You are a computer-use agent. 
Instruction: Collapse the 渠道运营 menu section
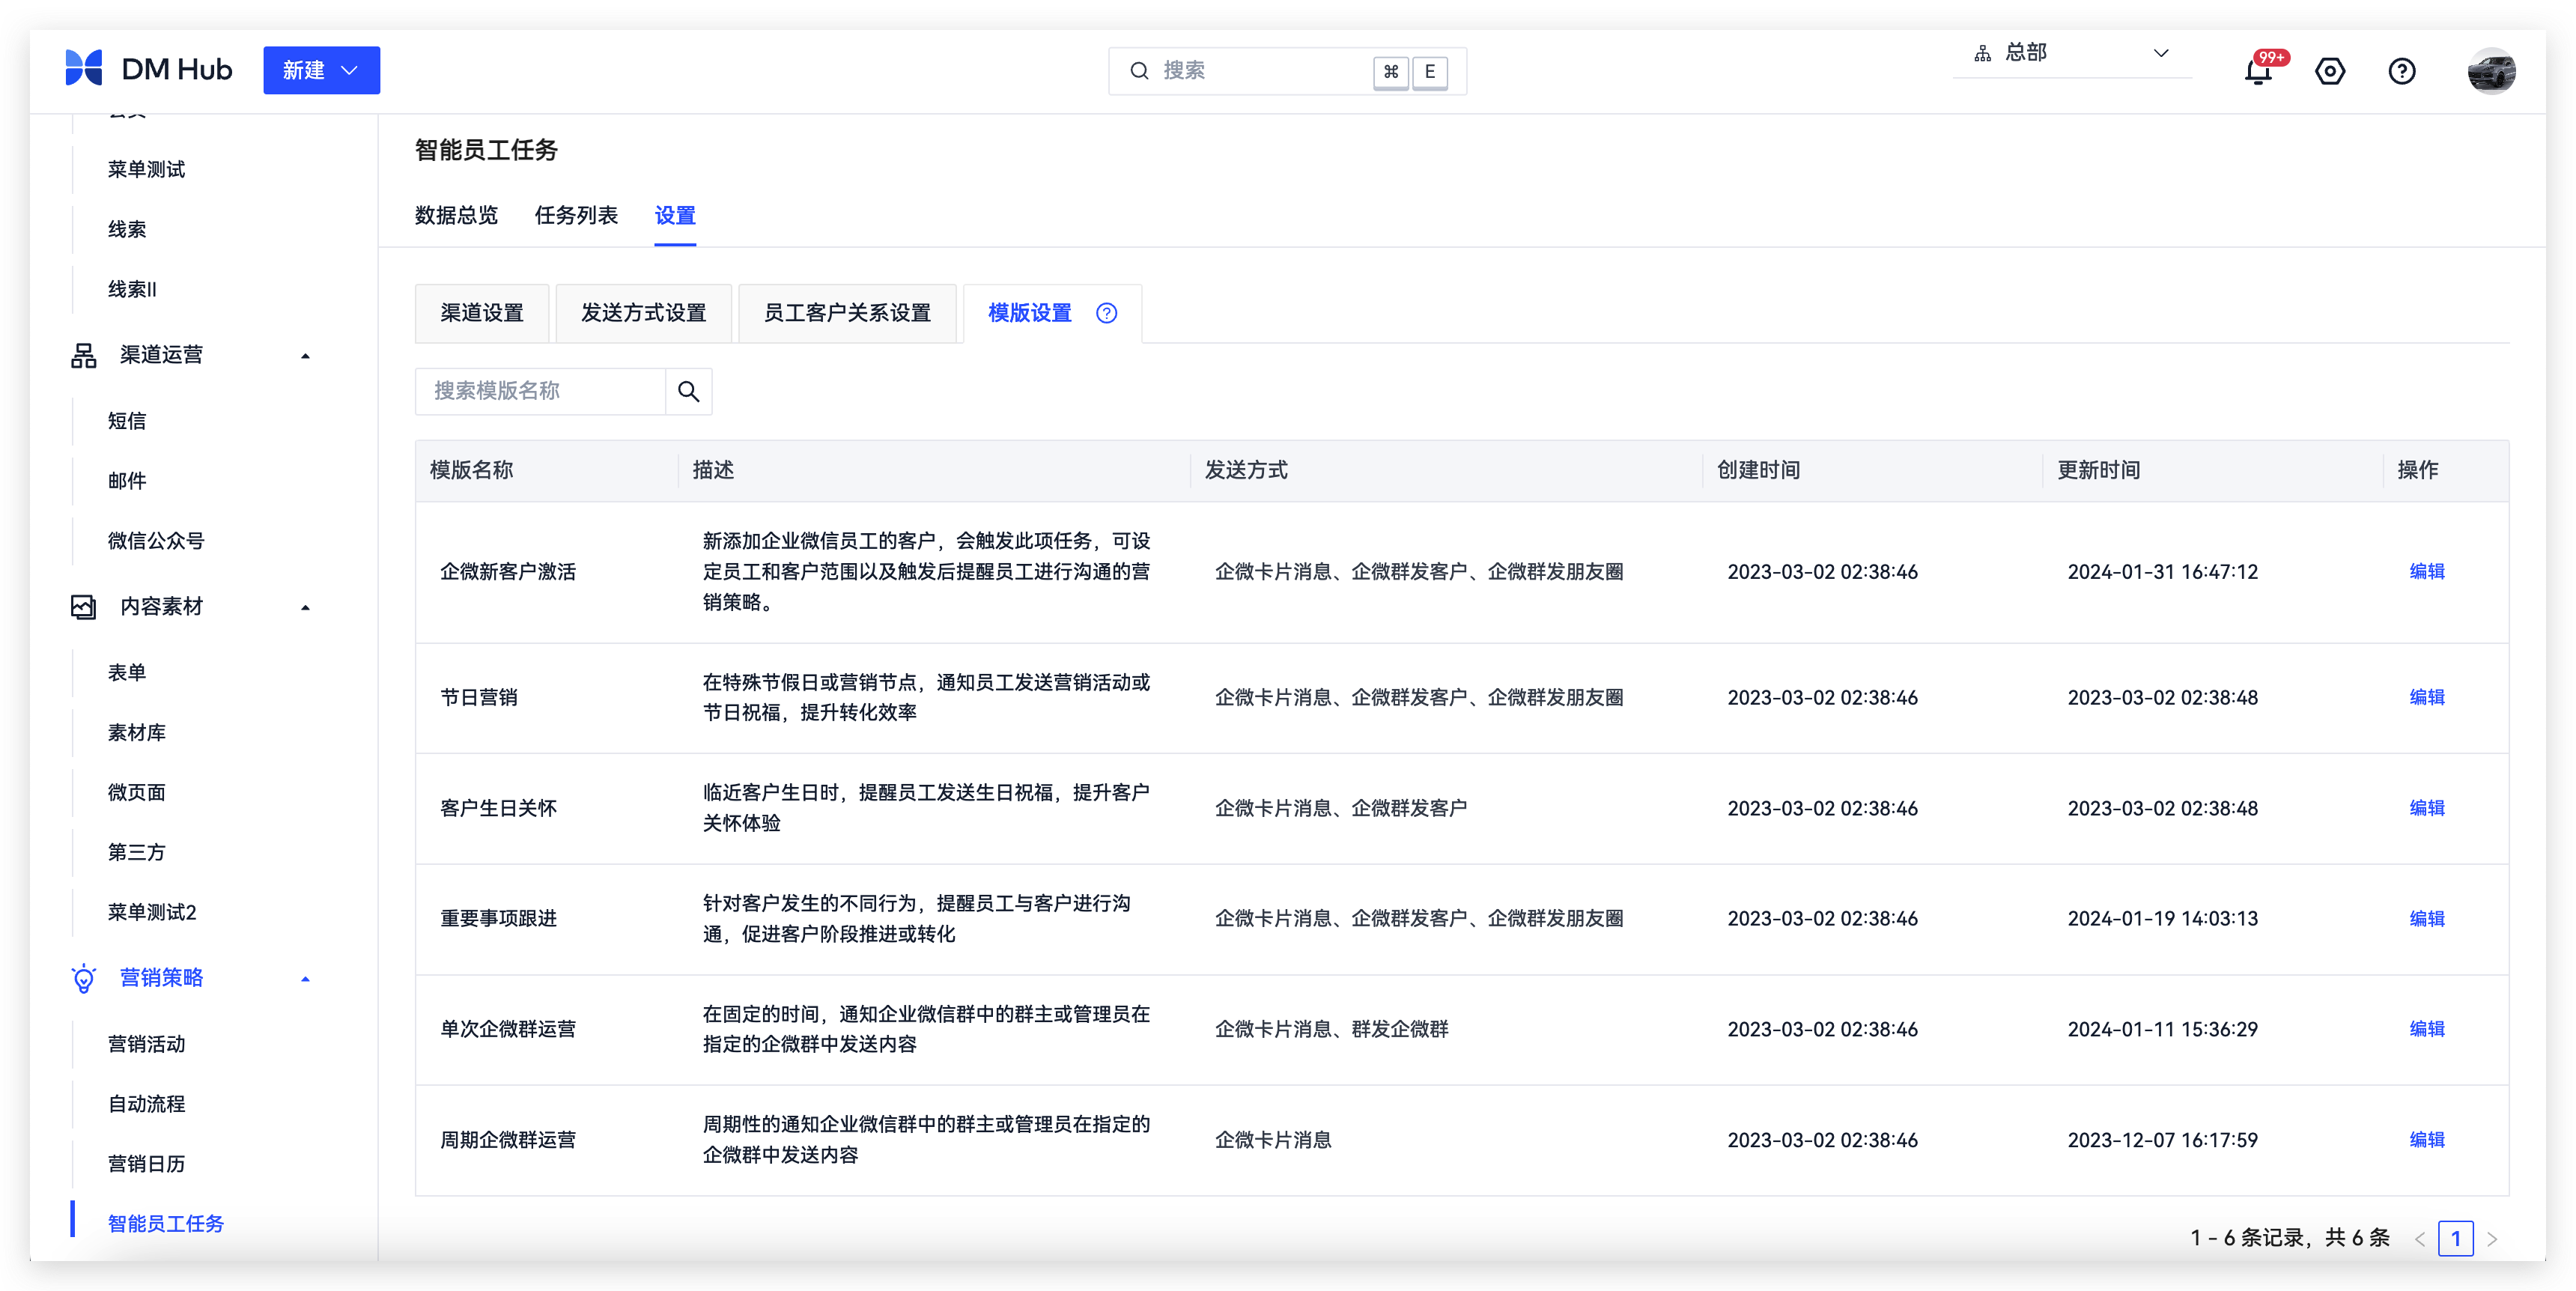pyautogui.click(x=305, y=356)
